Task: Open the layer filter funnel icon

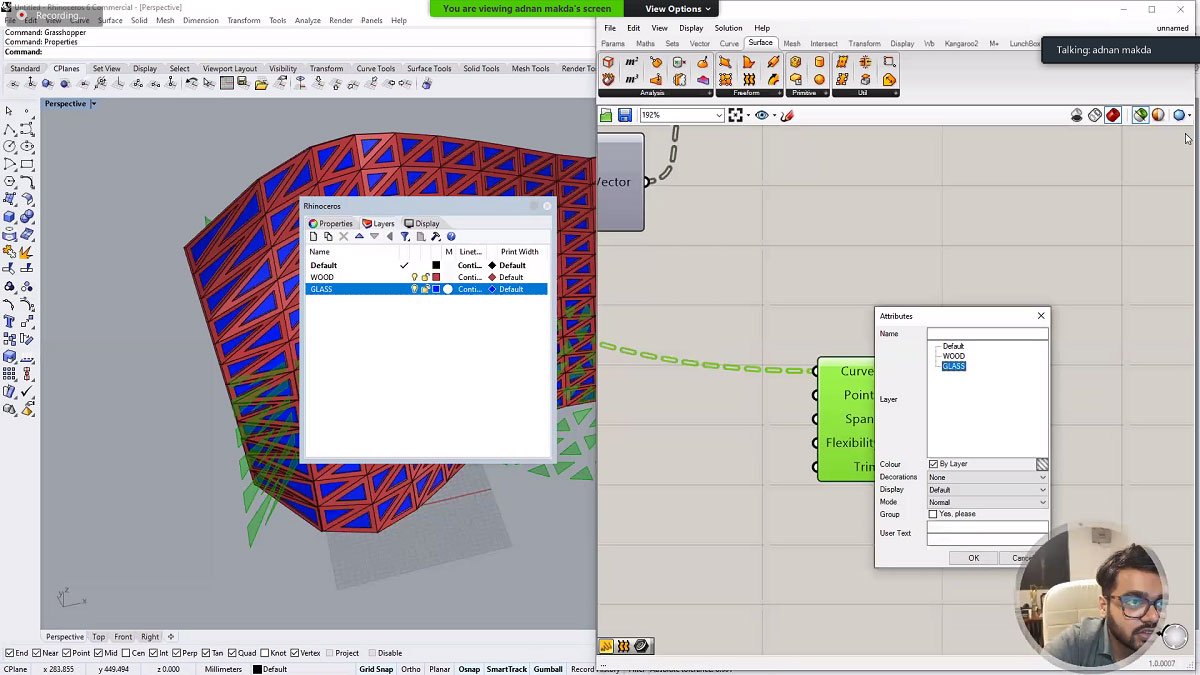Action: point(405,237)
